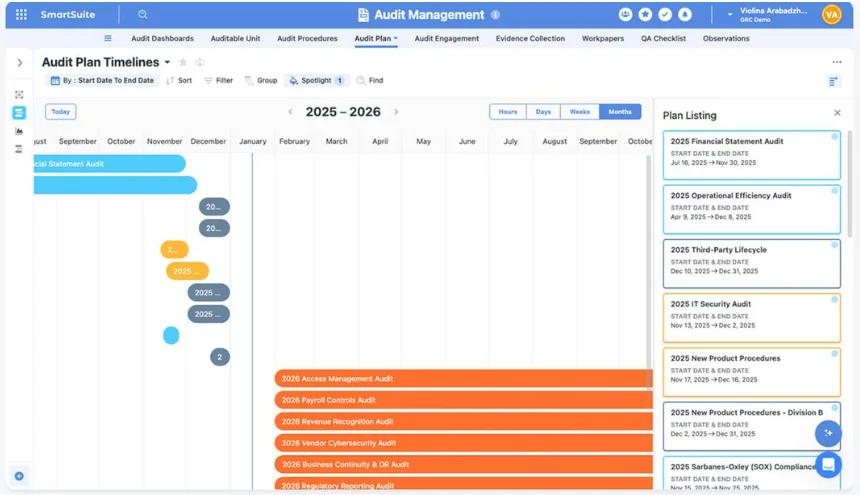
Task: Open the Evidence Collection tab
Action: [x=530, y=38]
